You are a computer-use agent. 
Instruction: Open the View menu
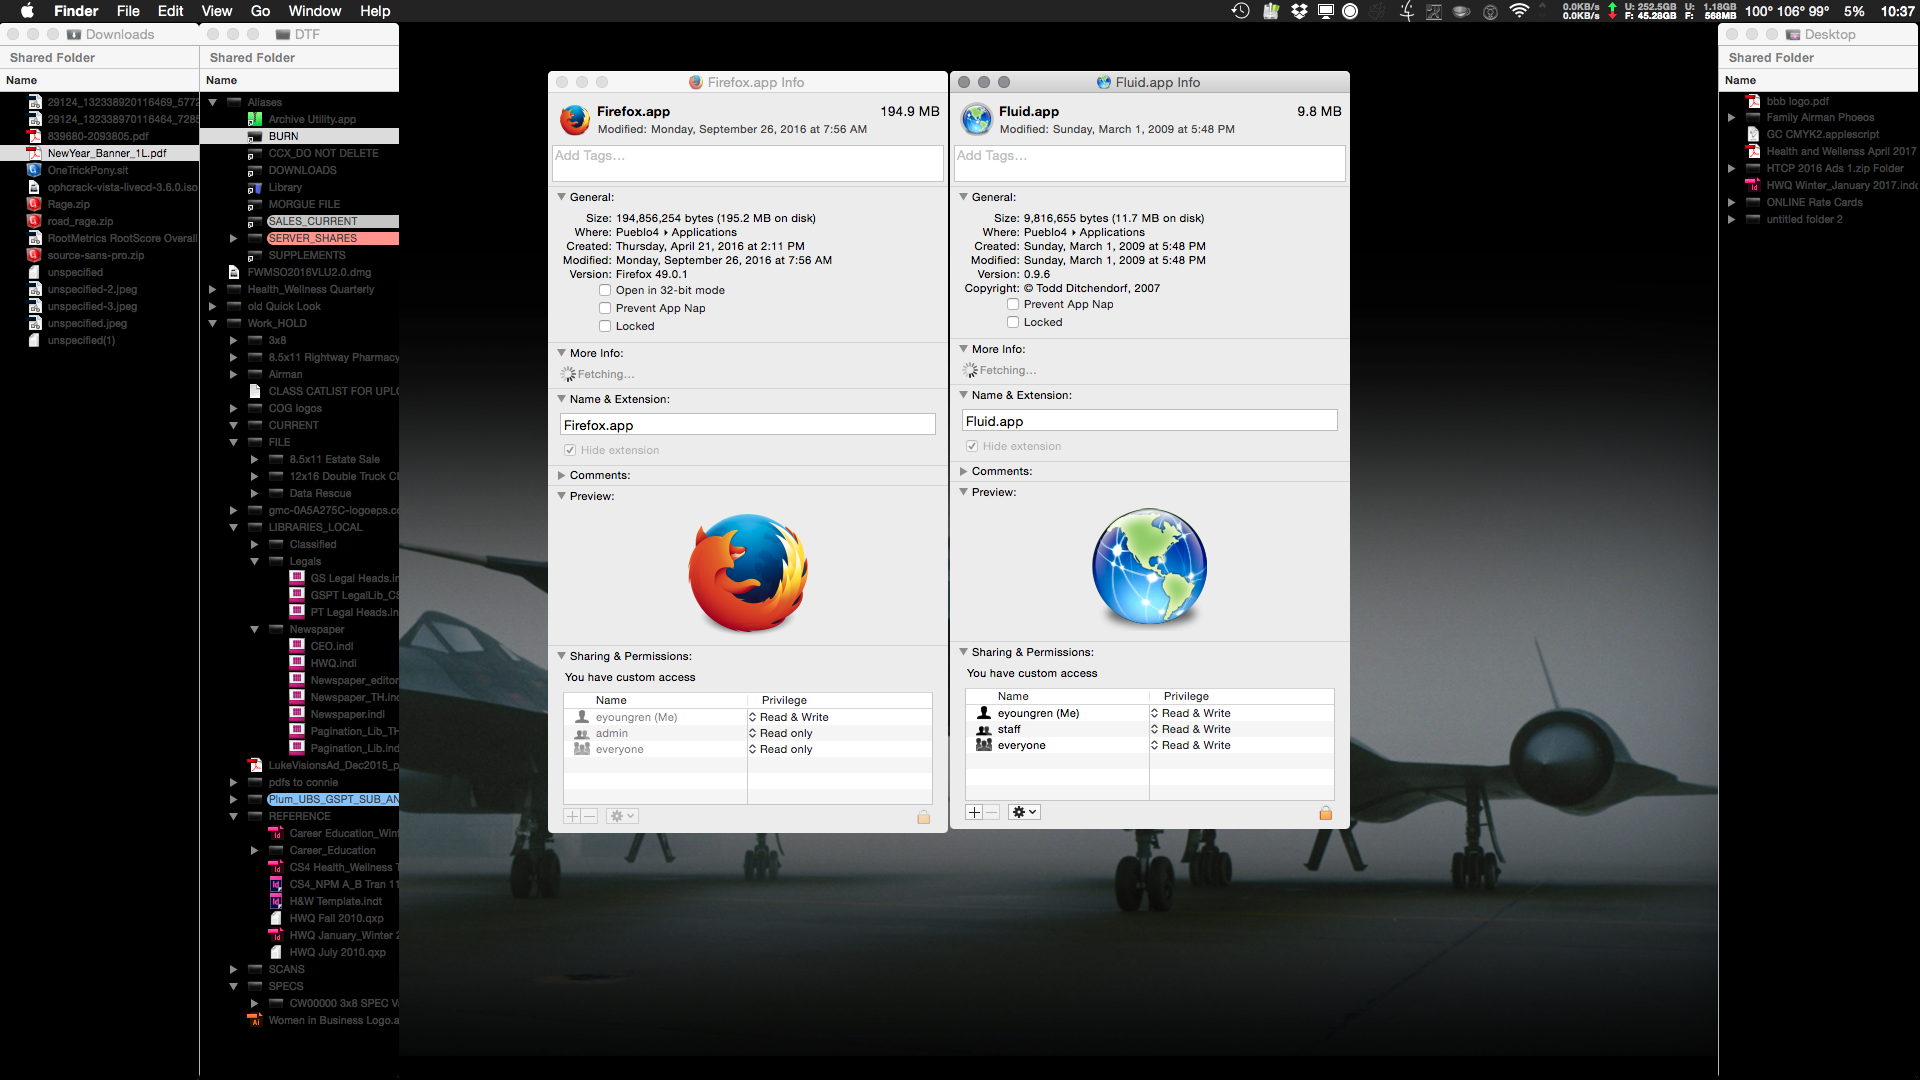(x=217, y=11)
